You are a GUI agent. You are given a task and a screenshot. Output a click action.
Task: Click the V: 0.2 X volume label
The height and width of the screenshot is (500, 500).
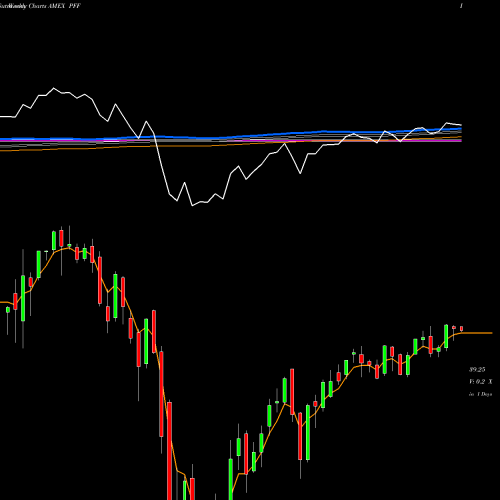click(480, 382)
